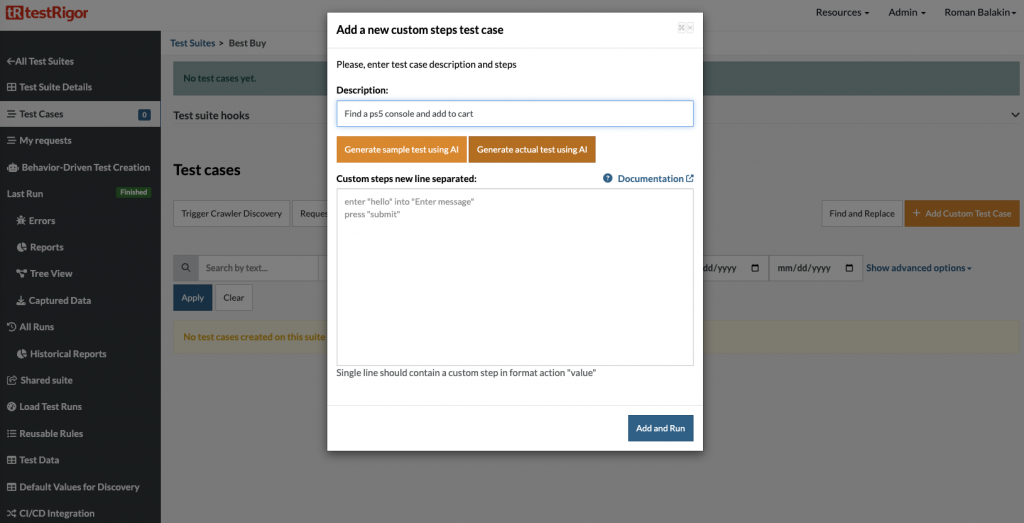Expand Show advanced options
The image size is (1024, 523).
click(x=918, y=268)
